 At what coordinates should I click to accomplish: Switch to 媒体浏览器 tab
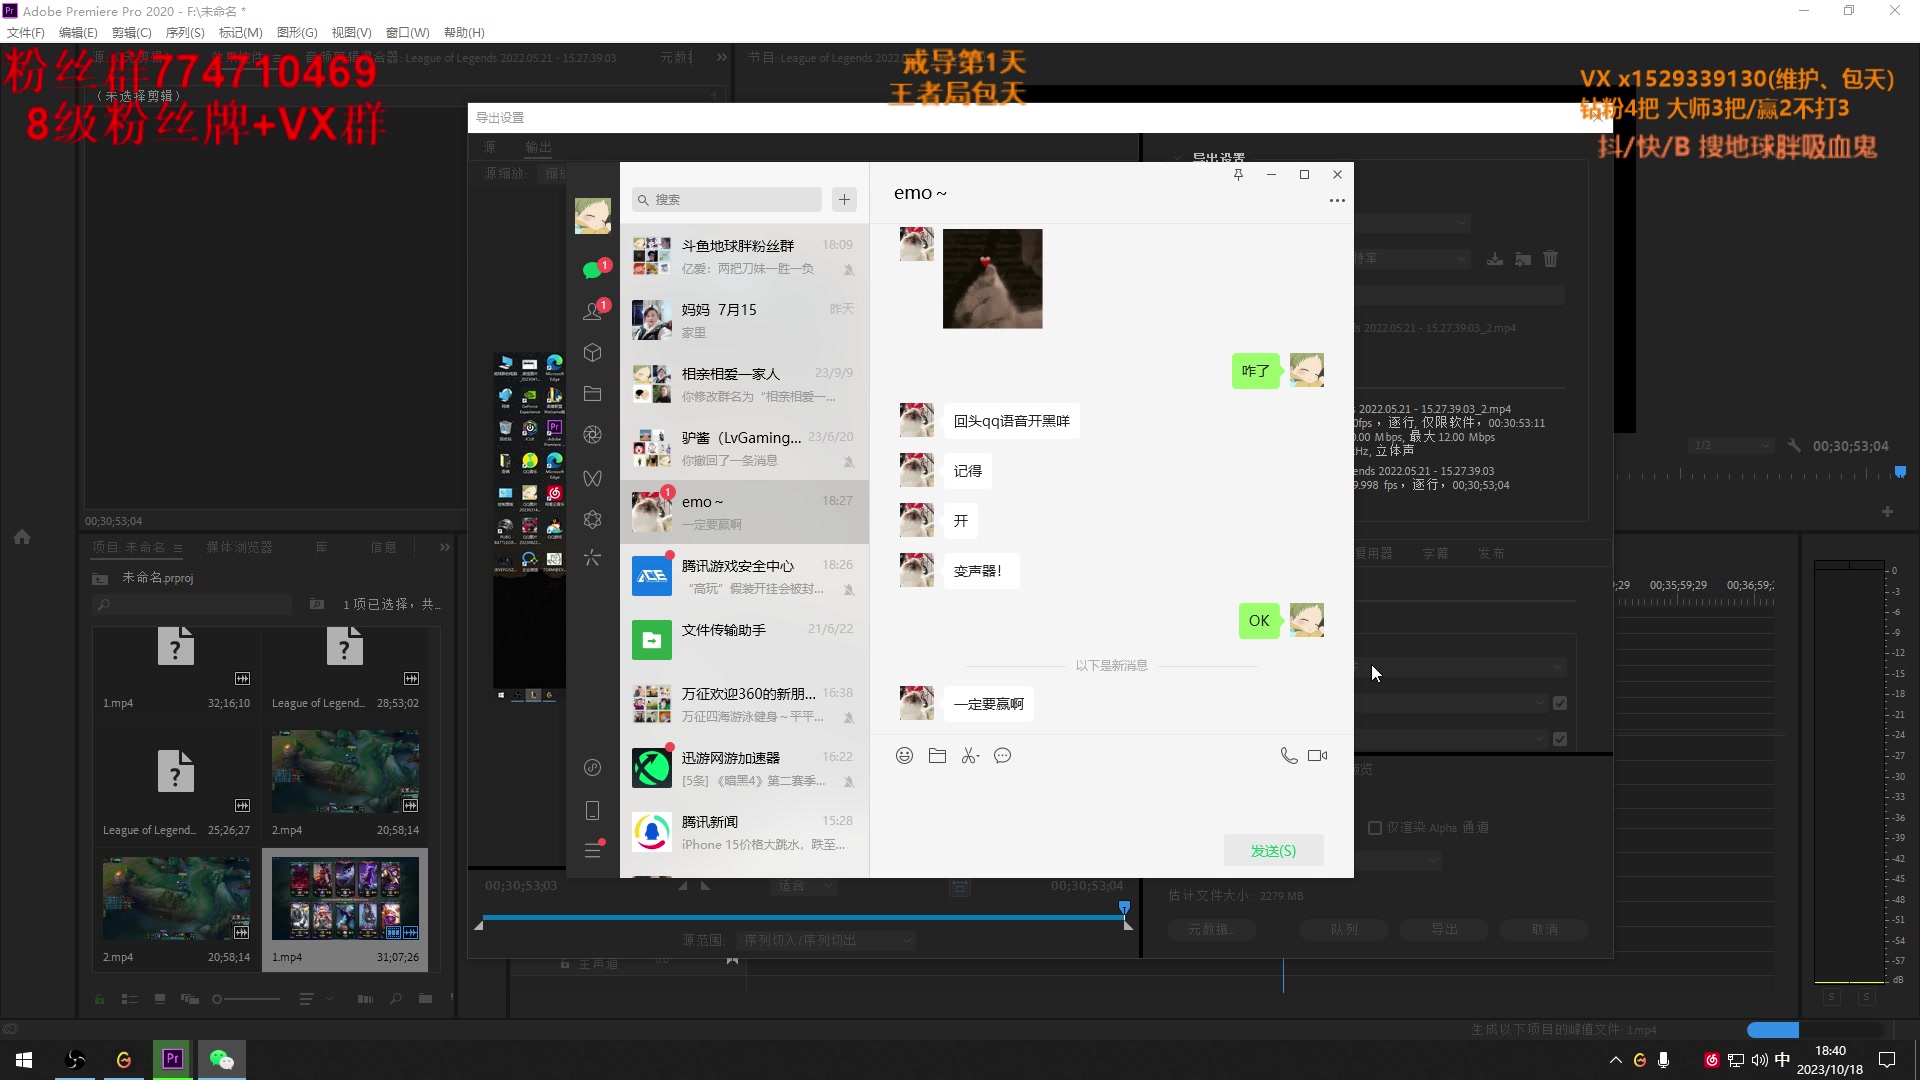point(239,547)
